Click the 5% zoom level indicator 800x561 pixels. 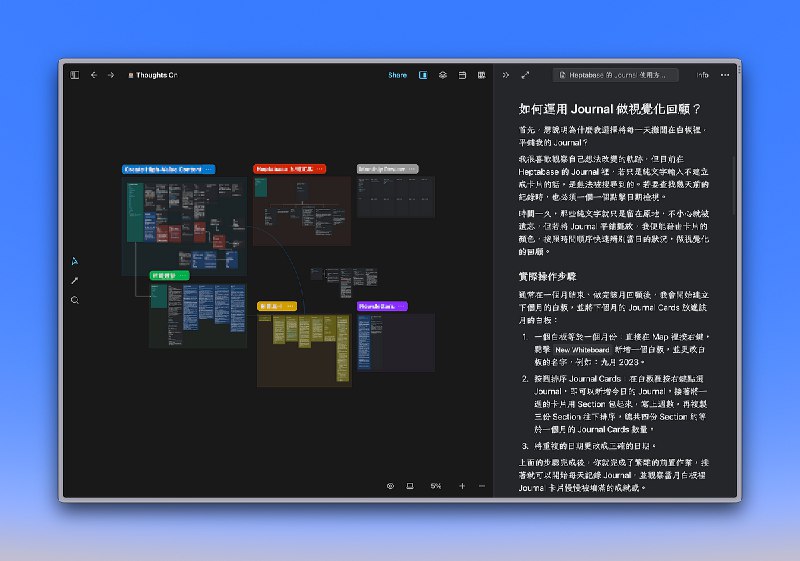tap(436, 486)
